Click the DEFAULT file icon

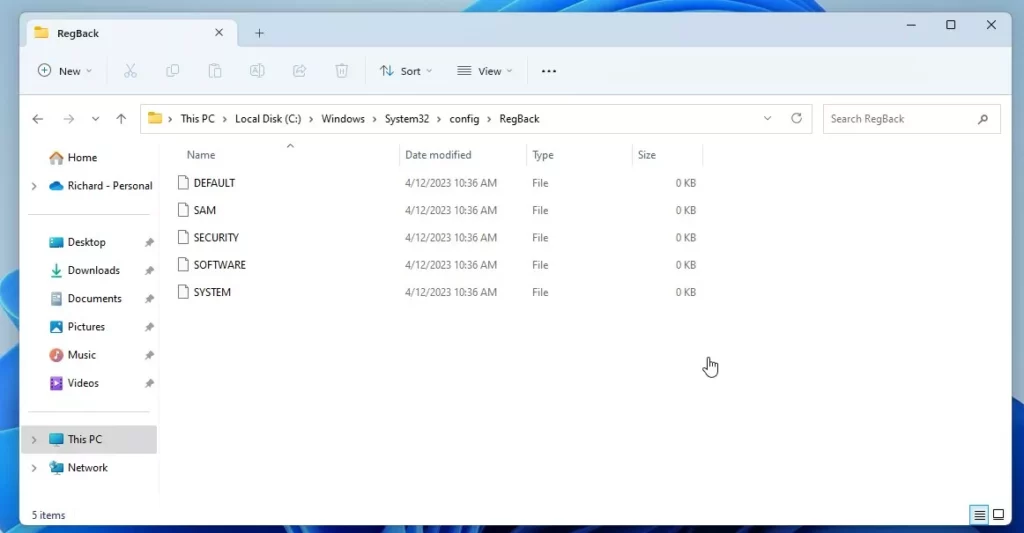(184, 183)
